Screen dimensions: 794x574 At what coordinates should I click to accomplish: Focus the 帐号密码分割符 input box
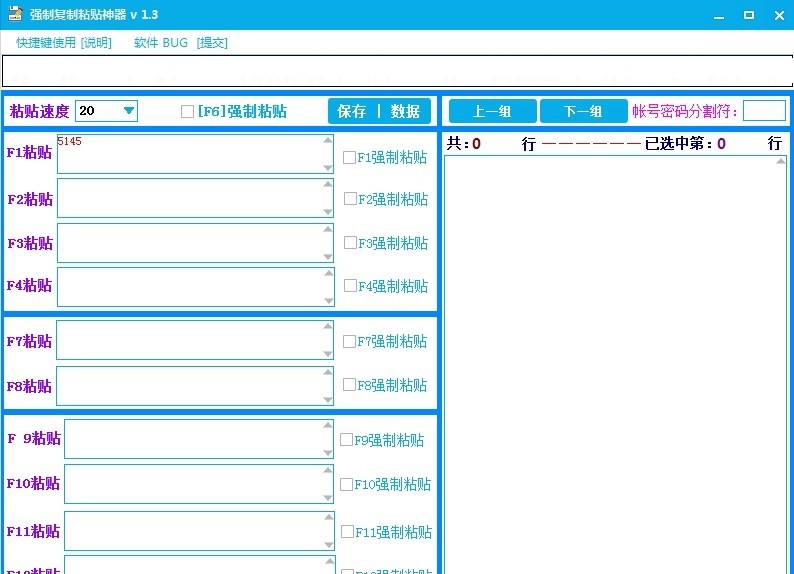[x=764, y=111]
